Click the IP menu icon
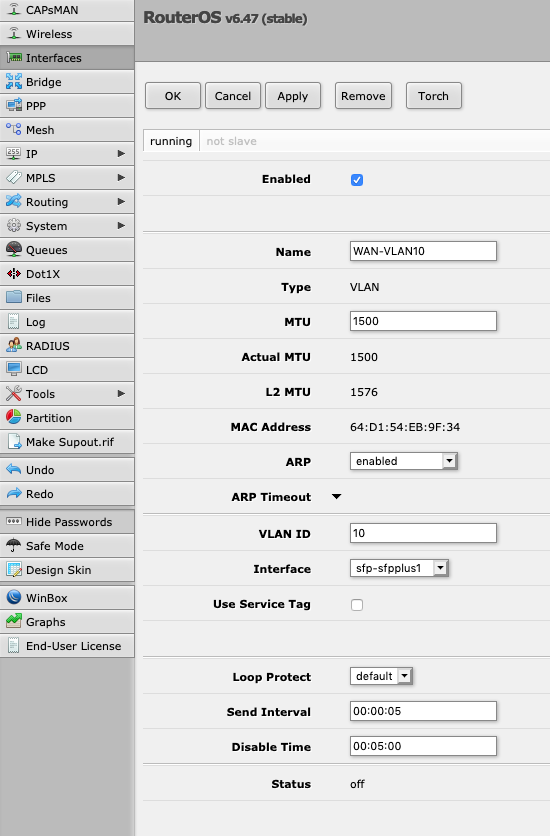This screenshot has height=836, width=550. [14, 154]
